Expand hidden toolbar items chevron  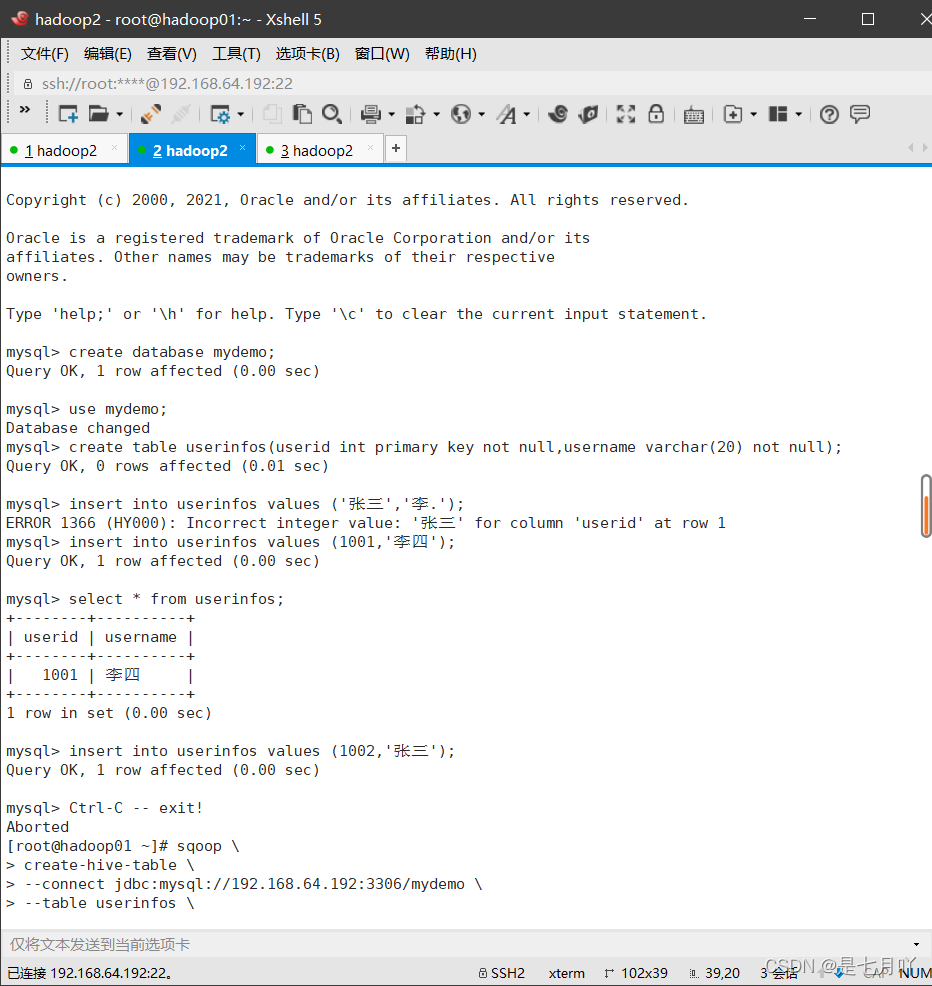tap(25, 109)
